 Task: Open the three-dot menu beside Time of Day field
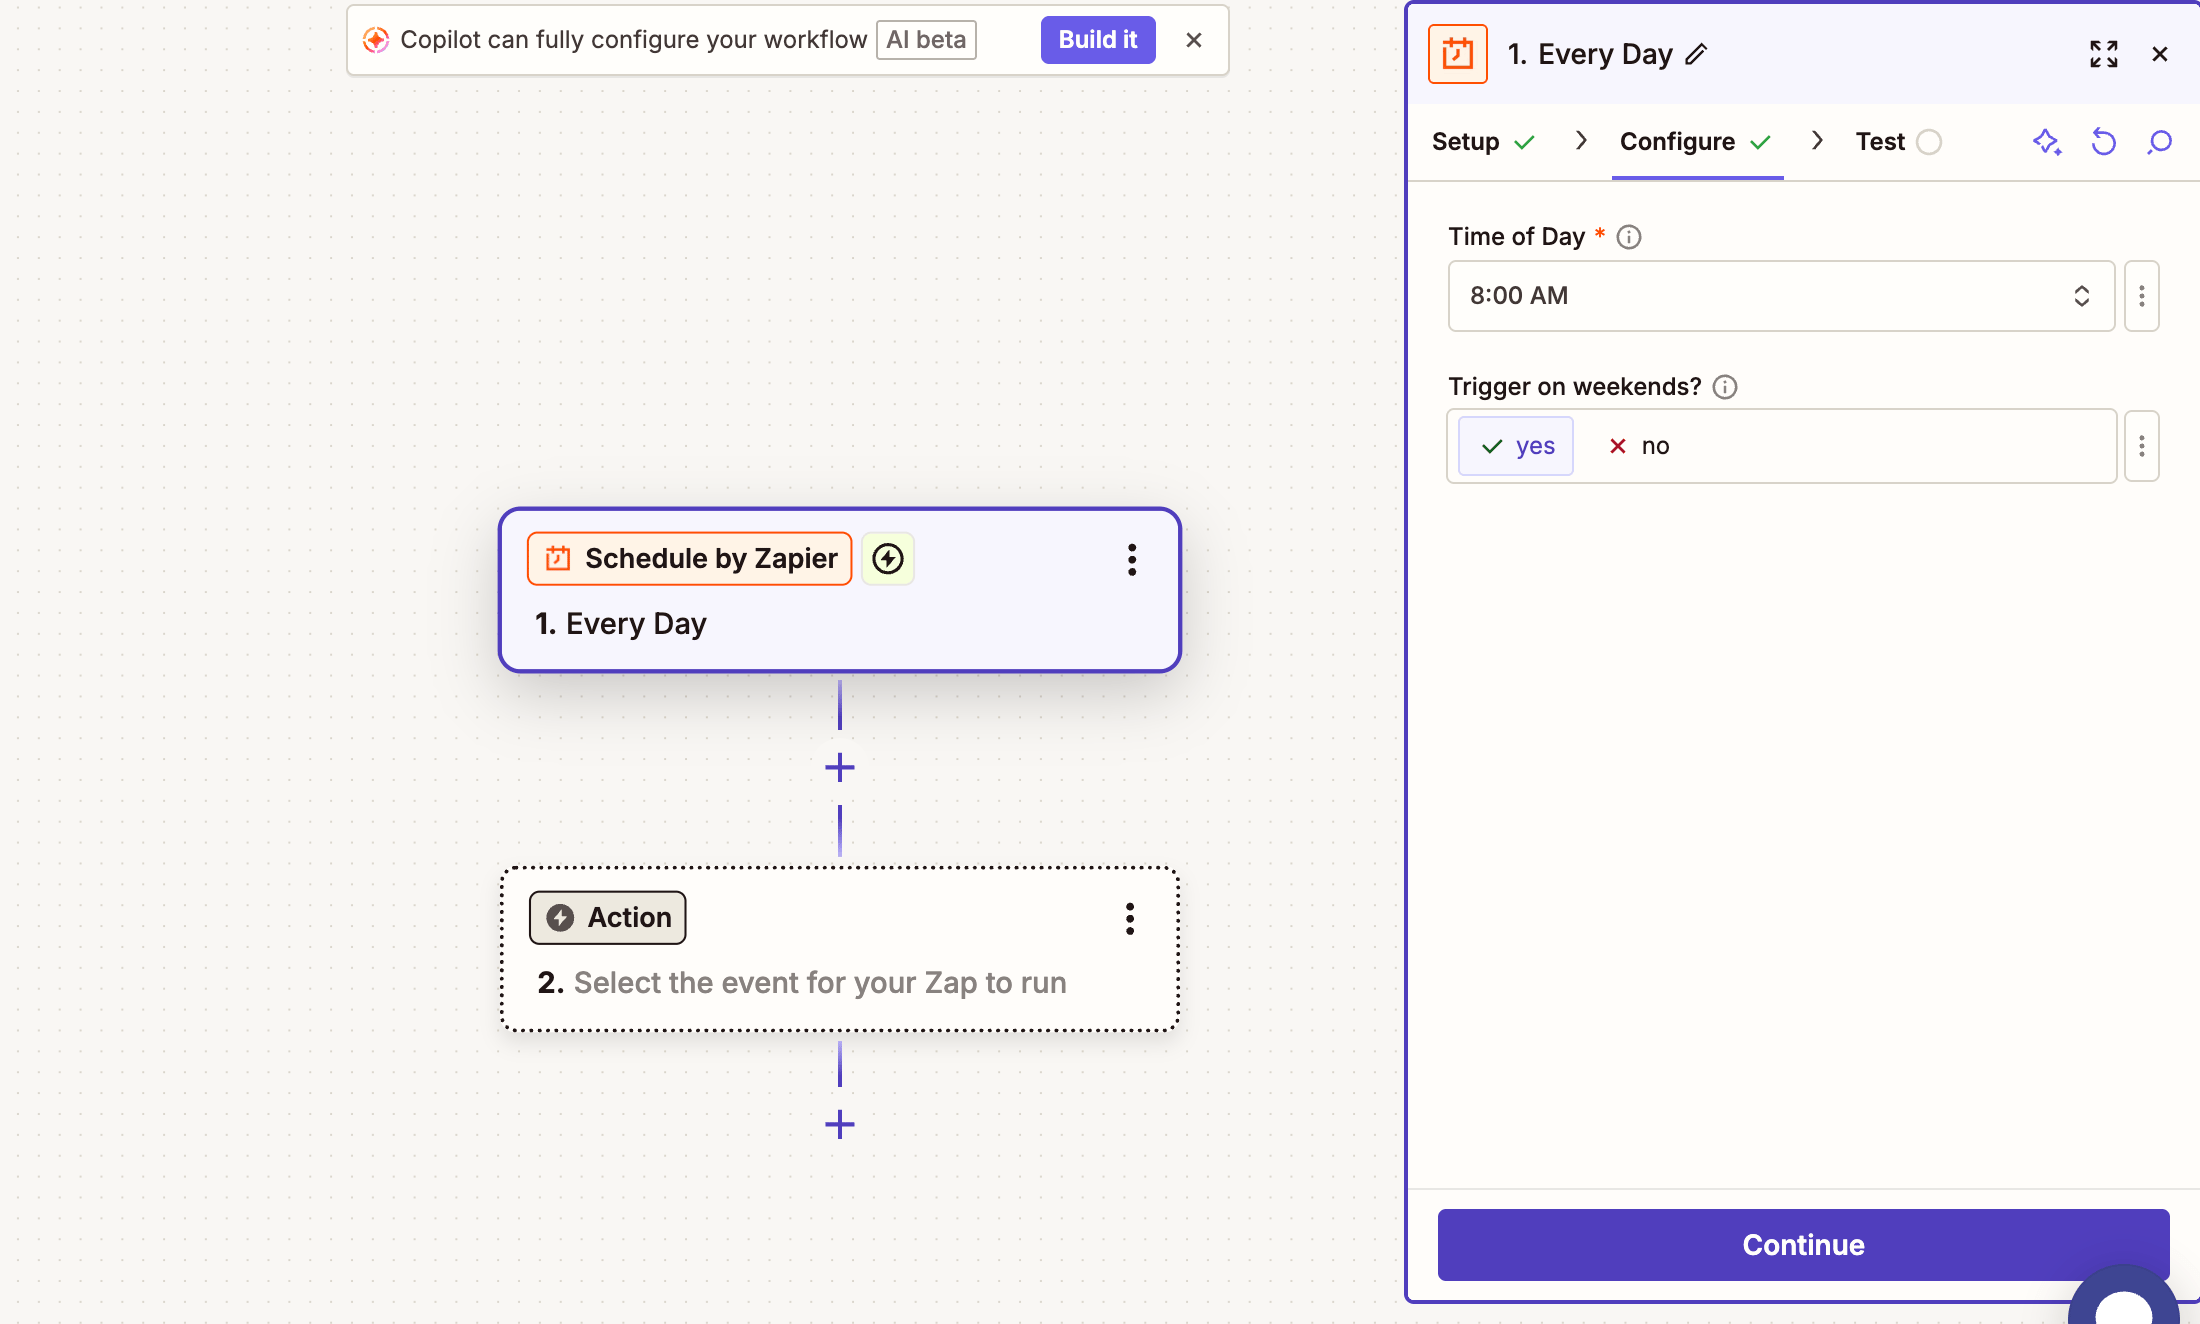(x=2142, y=296)
